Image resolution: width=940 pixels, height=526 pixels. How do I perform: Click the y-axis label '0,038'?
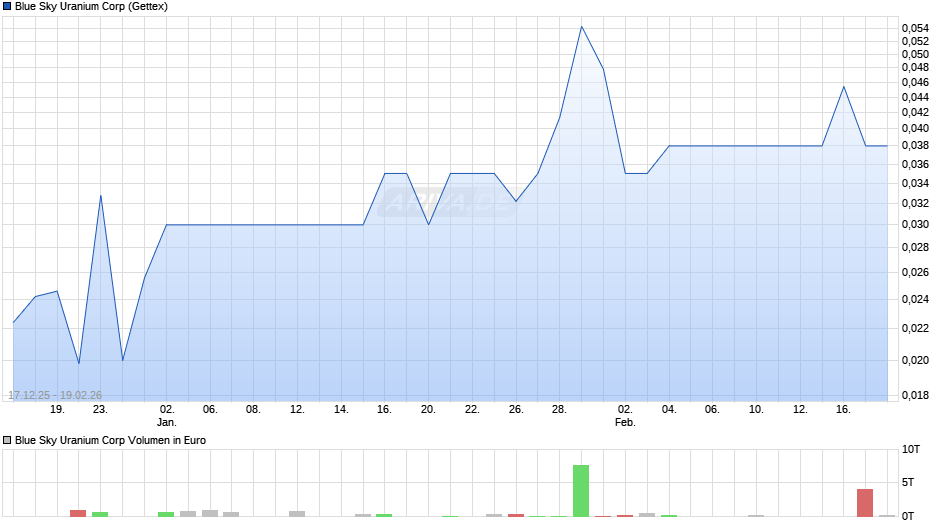point(915,145)
